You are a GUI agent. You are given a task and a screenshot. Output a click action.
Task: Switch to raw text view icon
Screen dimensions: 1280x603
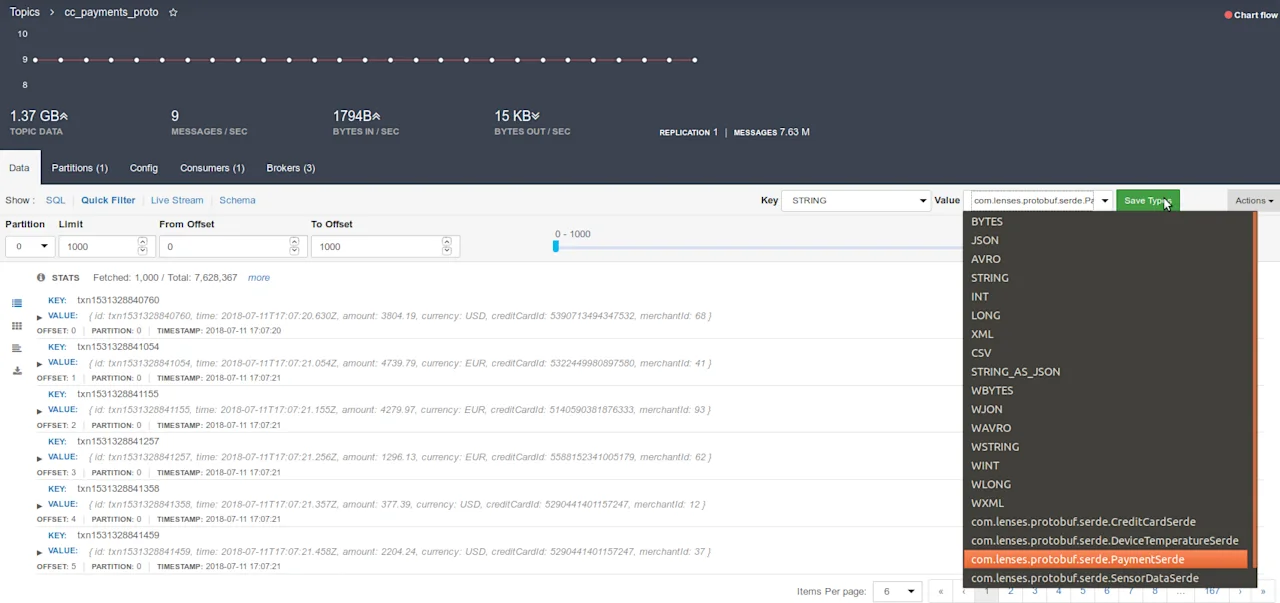(x=17, y=348)
